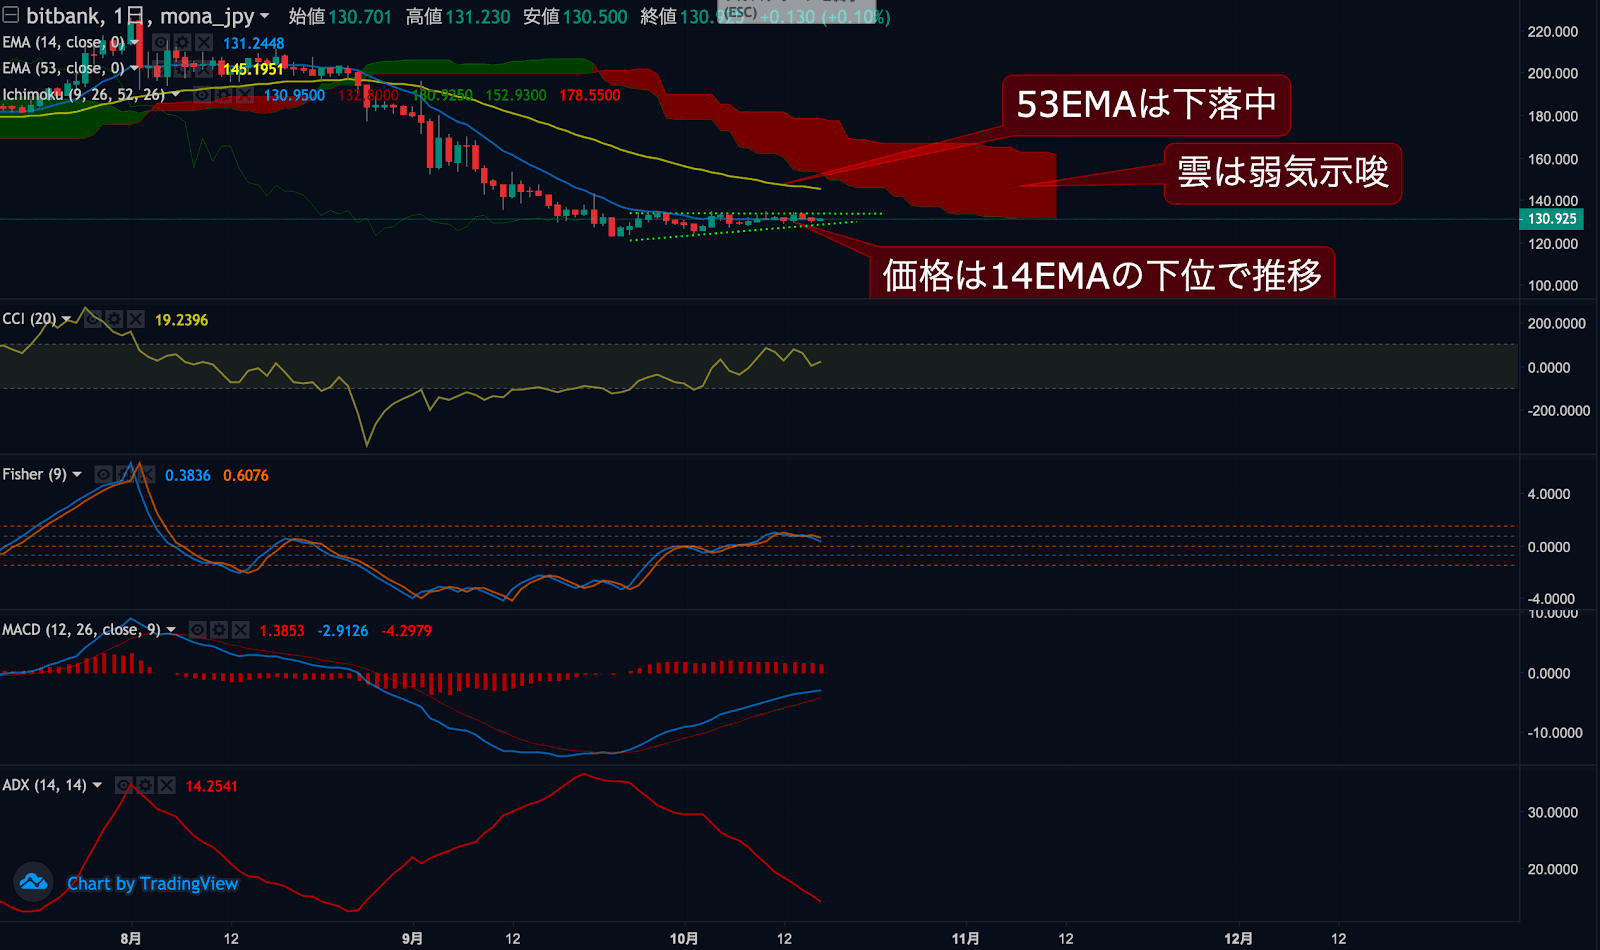1600x950 pixels.
Task: Remove the MACD indicator with X icon
Action: click(x=241, y=630)
